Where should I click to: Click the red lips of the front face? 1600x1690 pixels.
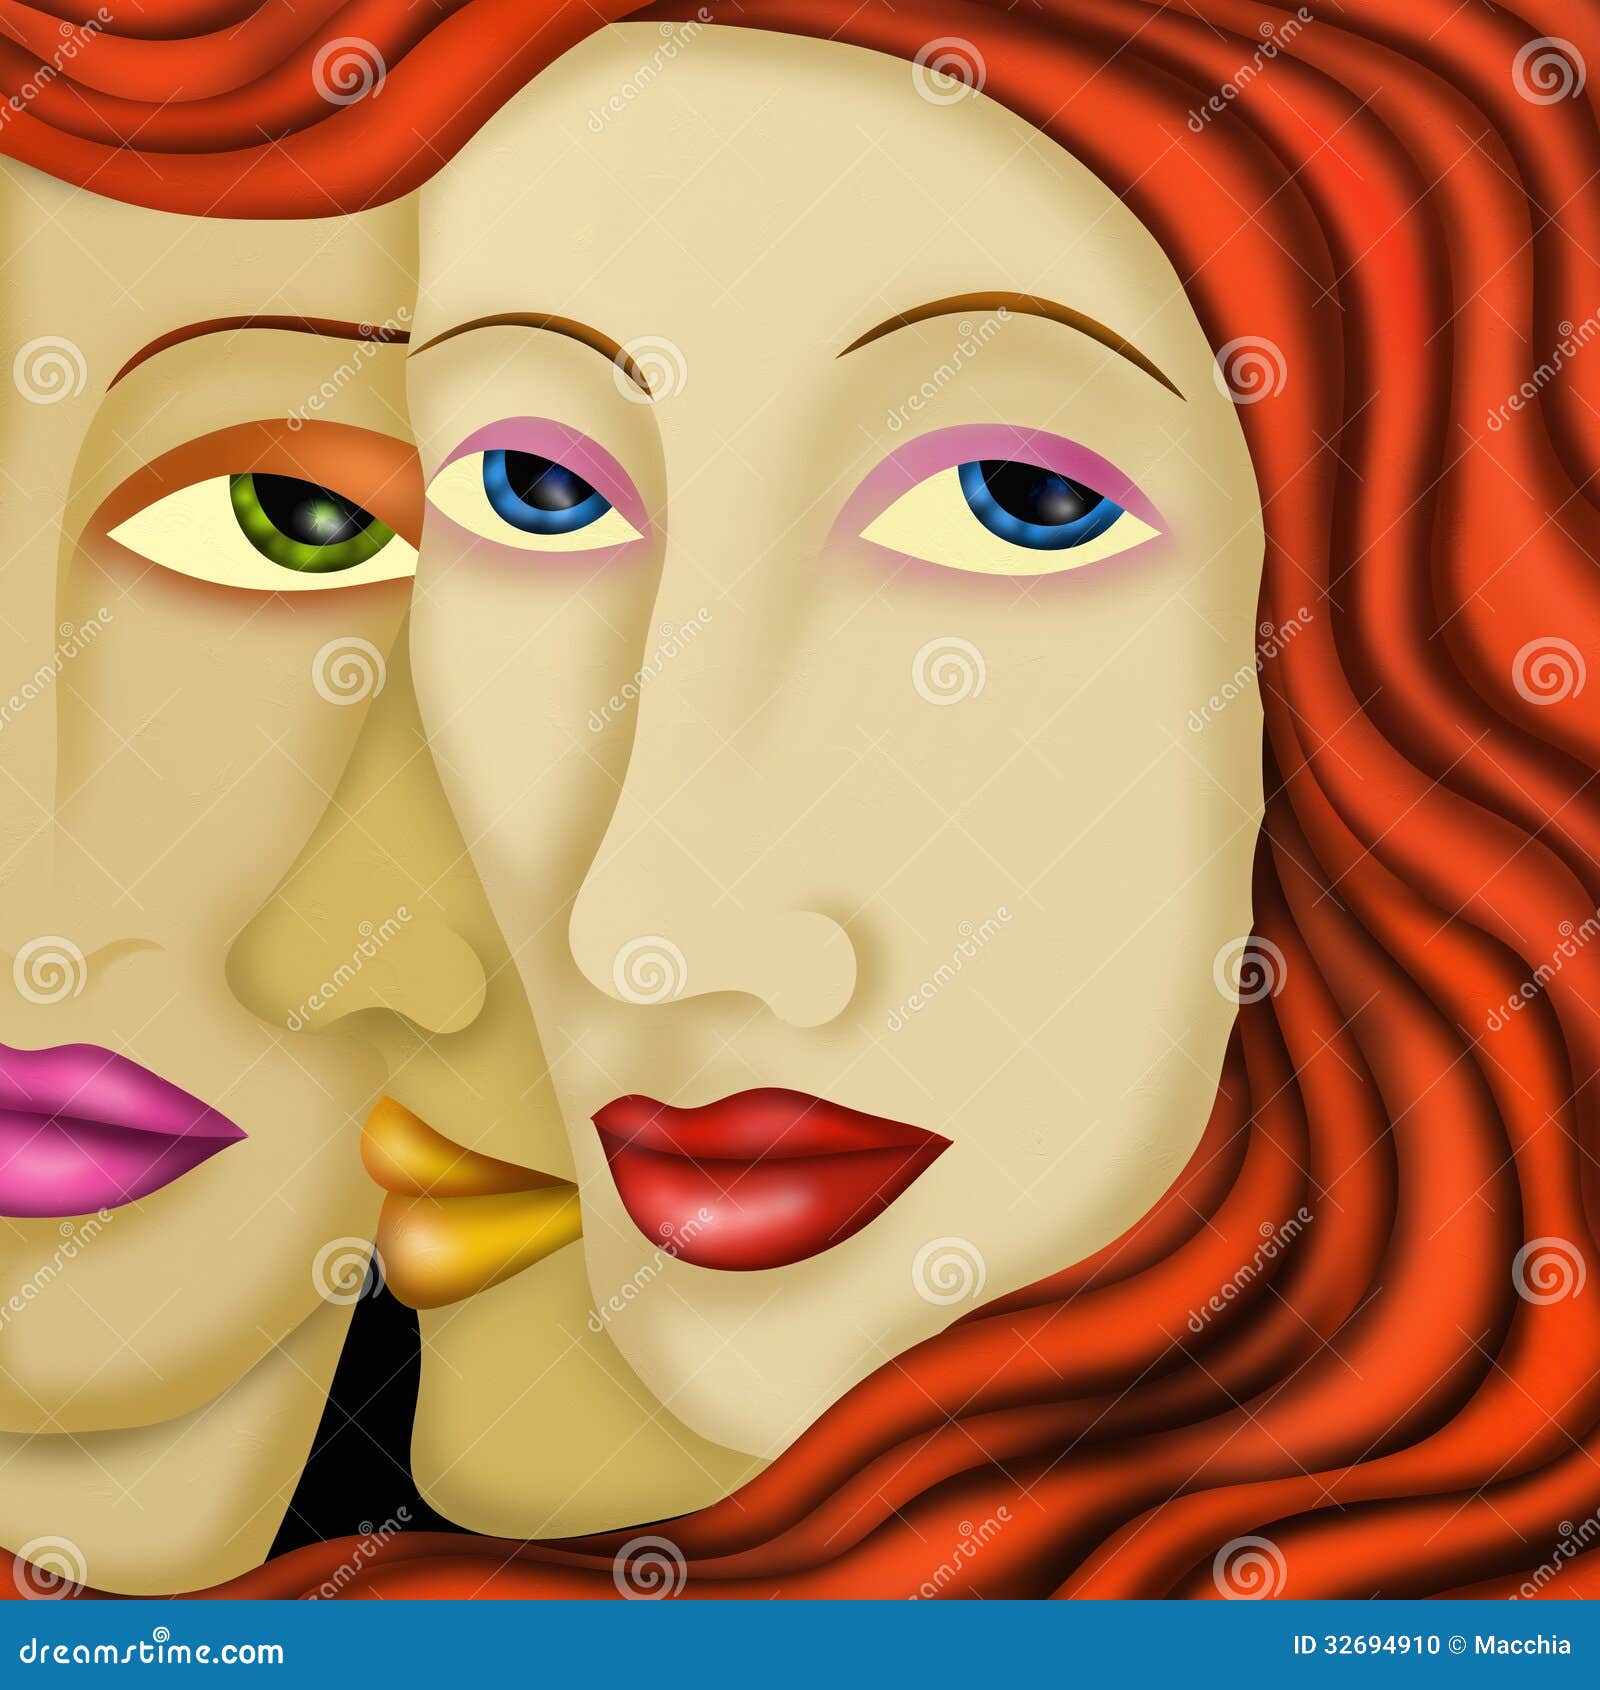[x=770, y=1170]
